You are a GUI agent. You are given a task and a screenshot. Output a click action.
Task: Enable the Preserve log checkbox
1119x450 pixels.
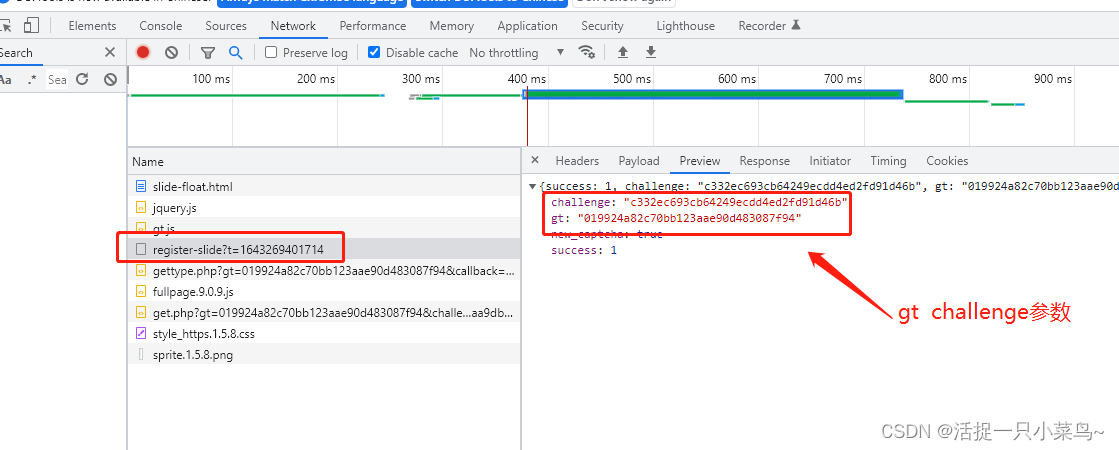point(271,52)
